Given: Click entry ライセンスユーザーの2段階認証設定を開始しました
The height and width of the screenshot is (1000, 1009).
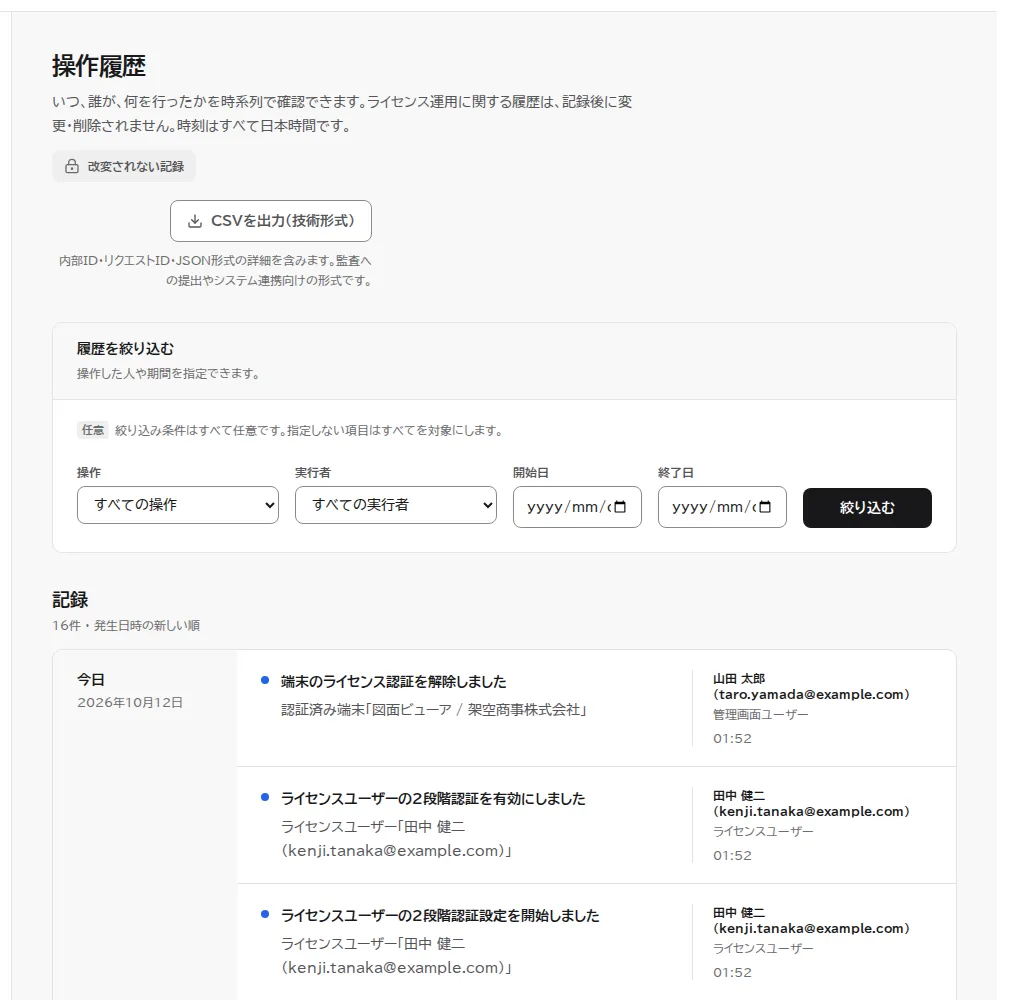Looking at the screenshot, I should [x=440, y=916].
